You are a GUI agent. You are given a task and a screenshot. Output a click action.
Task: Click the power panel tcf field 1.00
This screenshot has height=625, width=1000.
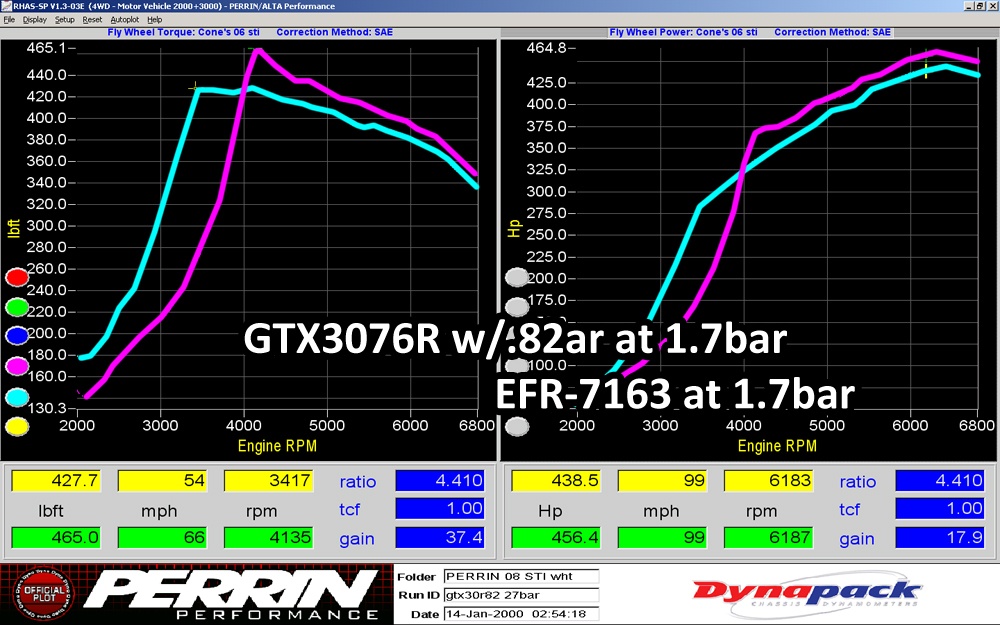[940, 508]
